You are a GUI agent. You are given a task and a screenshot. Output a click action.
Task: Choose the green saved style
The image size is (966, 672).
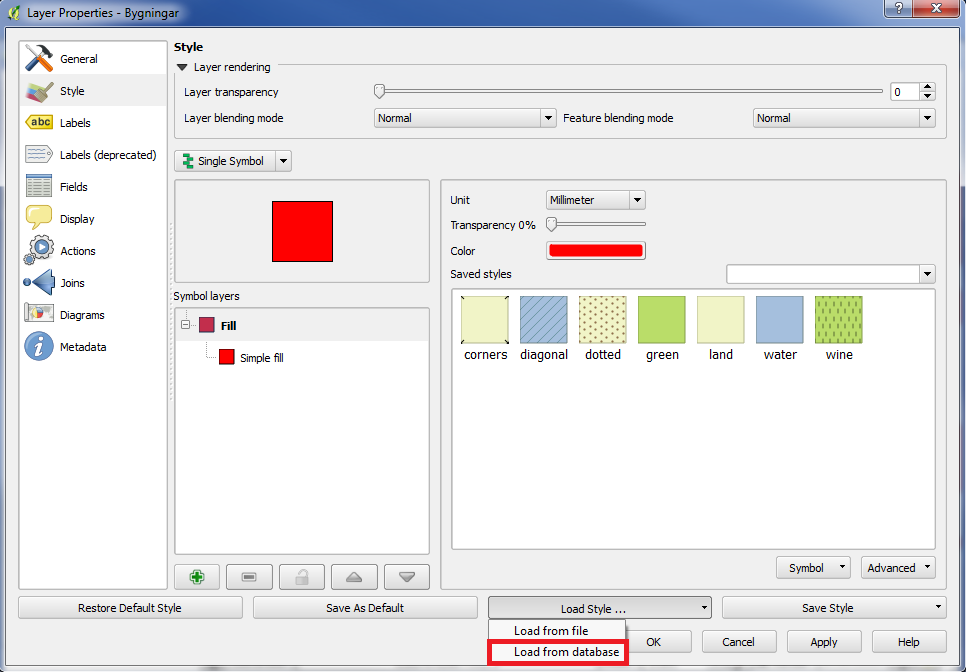click(662, 328)
